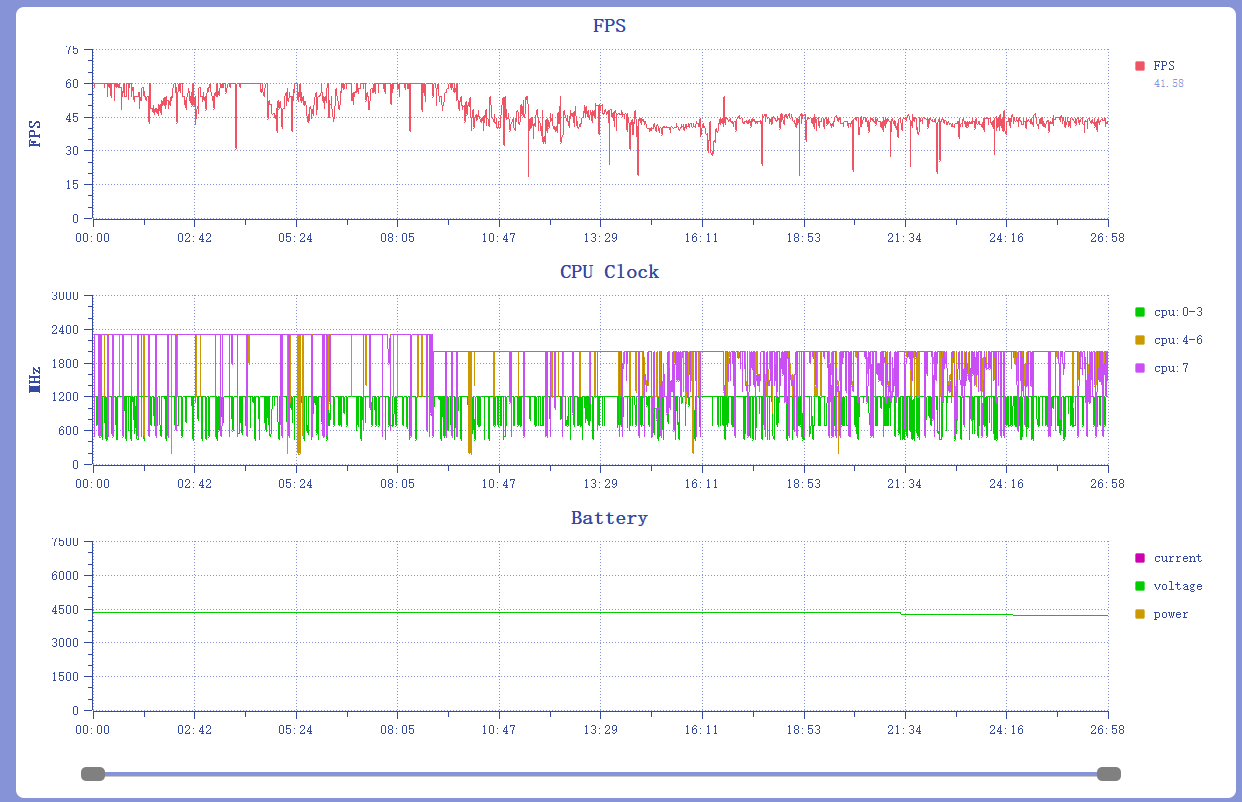Click the red FPS legend swatch
Viewport: 1242px width, 802px height.
click(1140, 66)
